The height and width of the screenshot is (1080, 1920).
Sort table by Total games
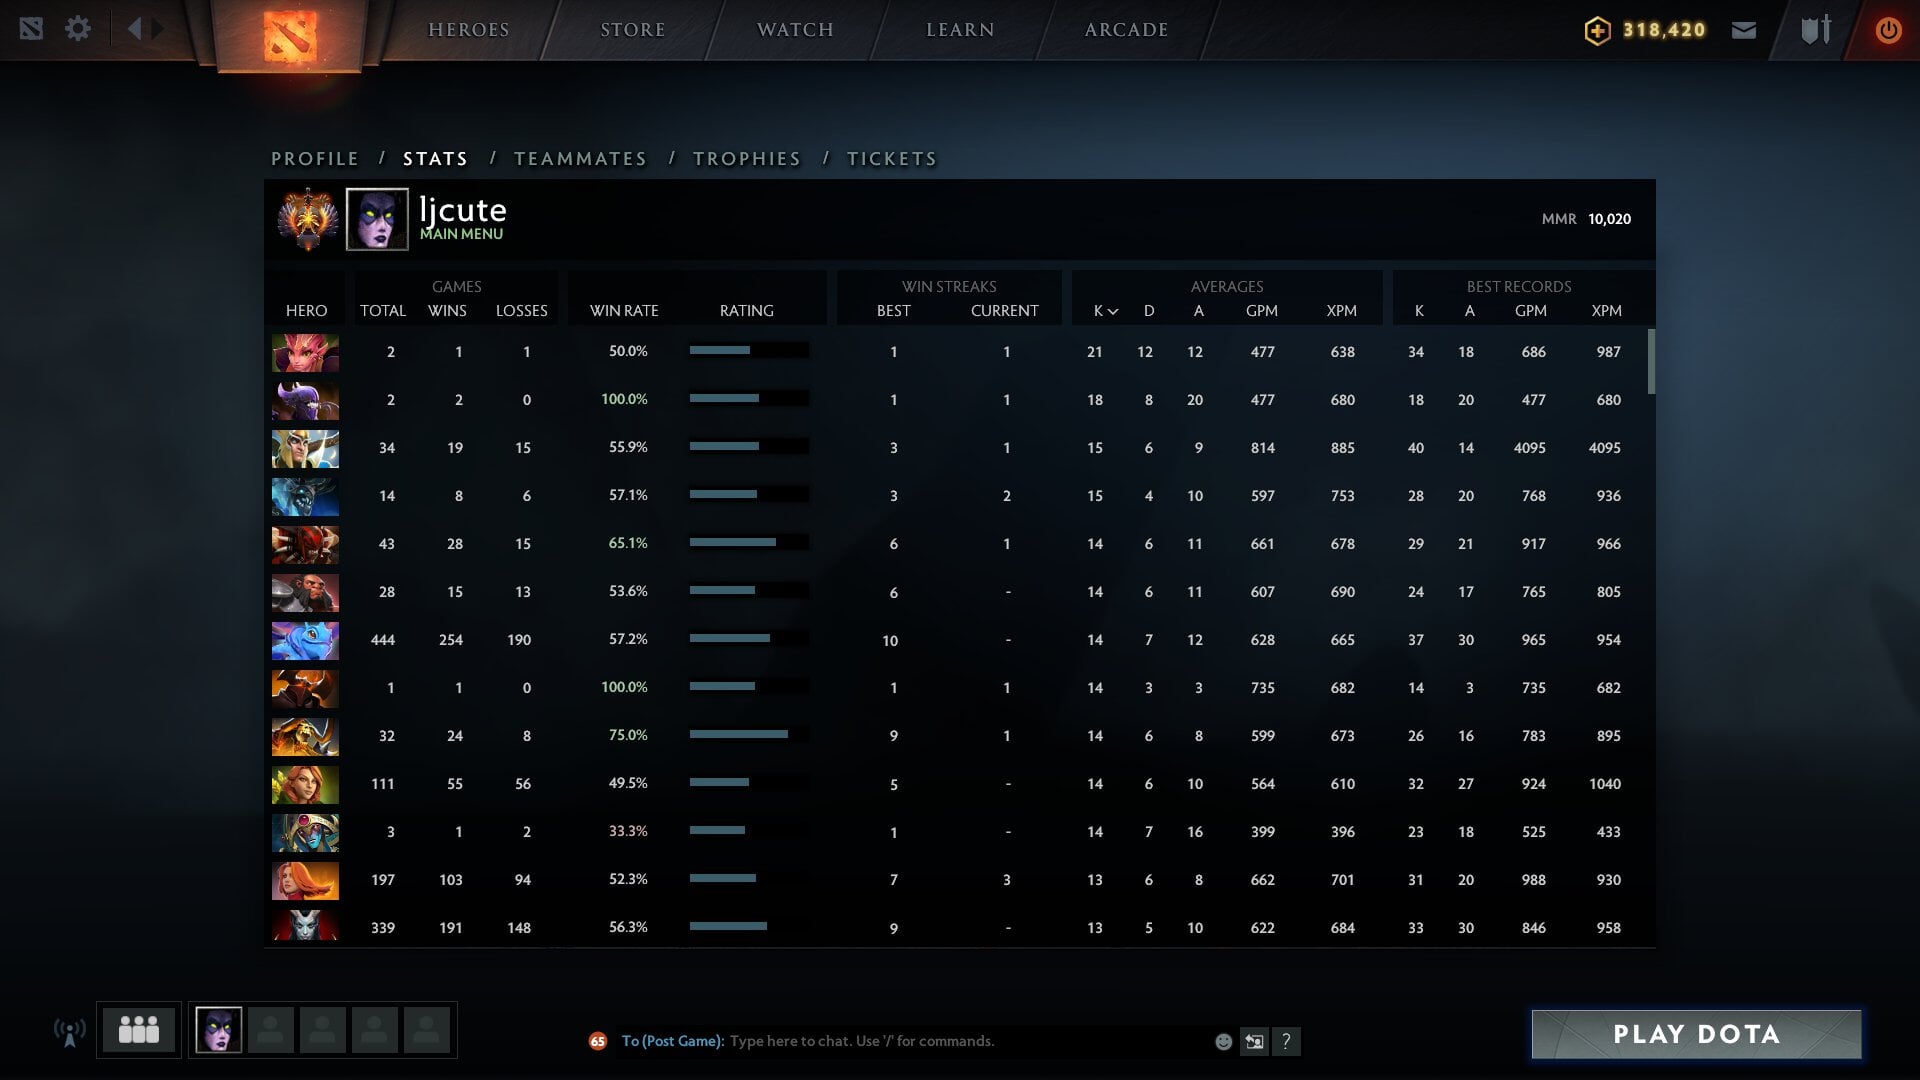point(383,311)
